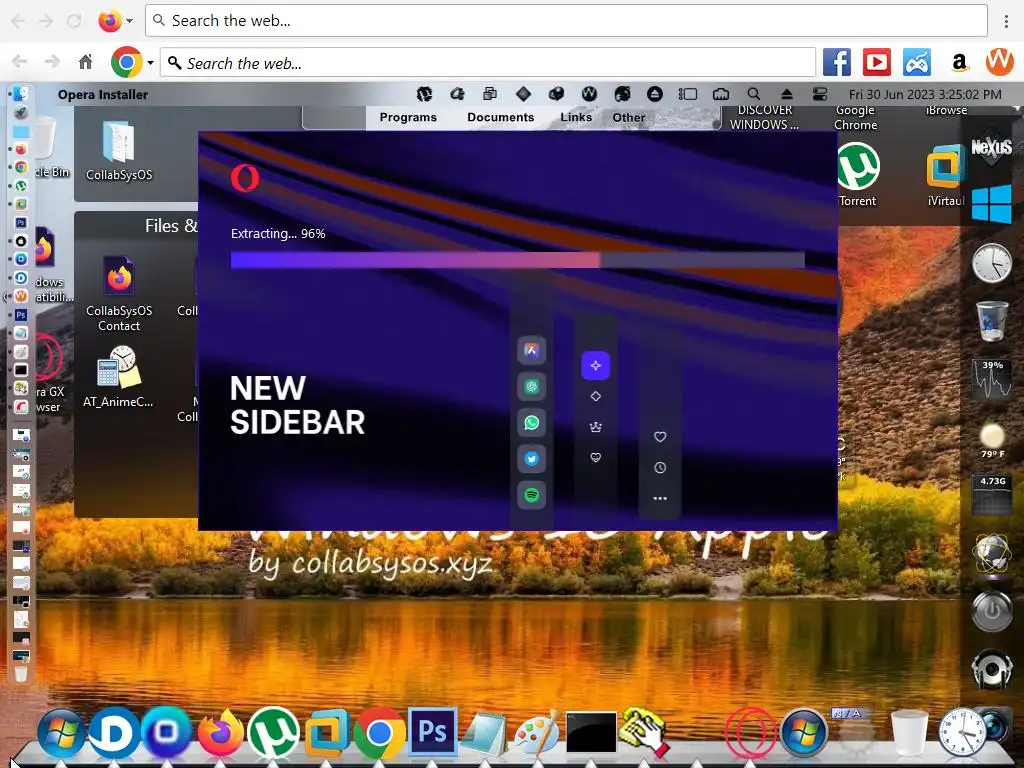Open the YouTube shortcut icon
The height and width of the screenshot is (768, 1024).
[x=876, y=63]
